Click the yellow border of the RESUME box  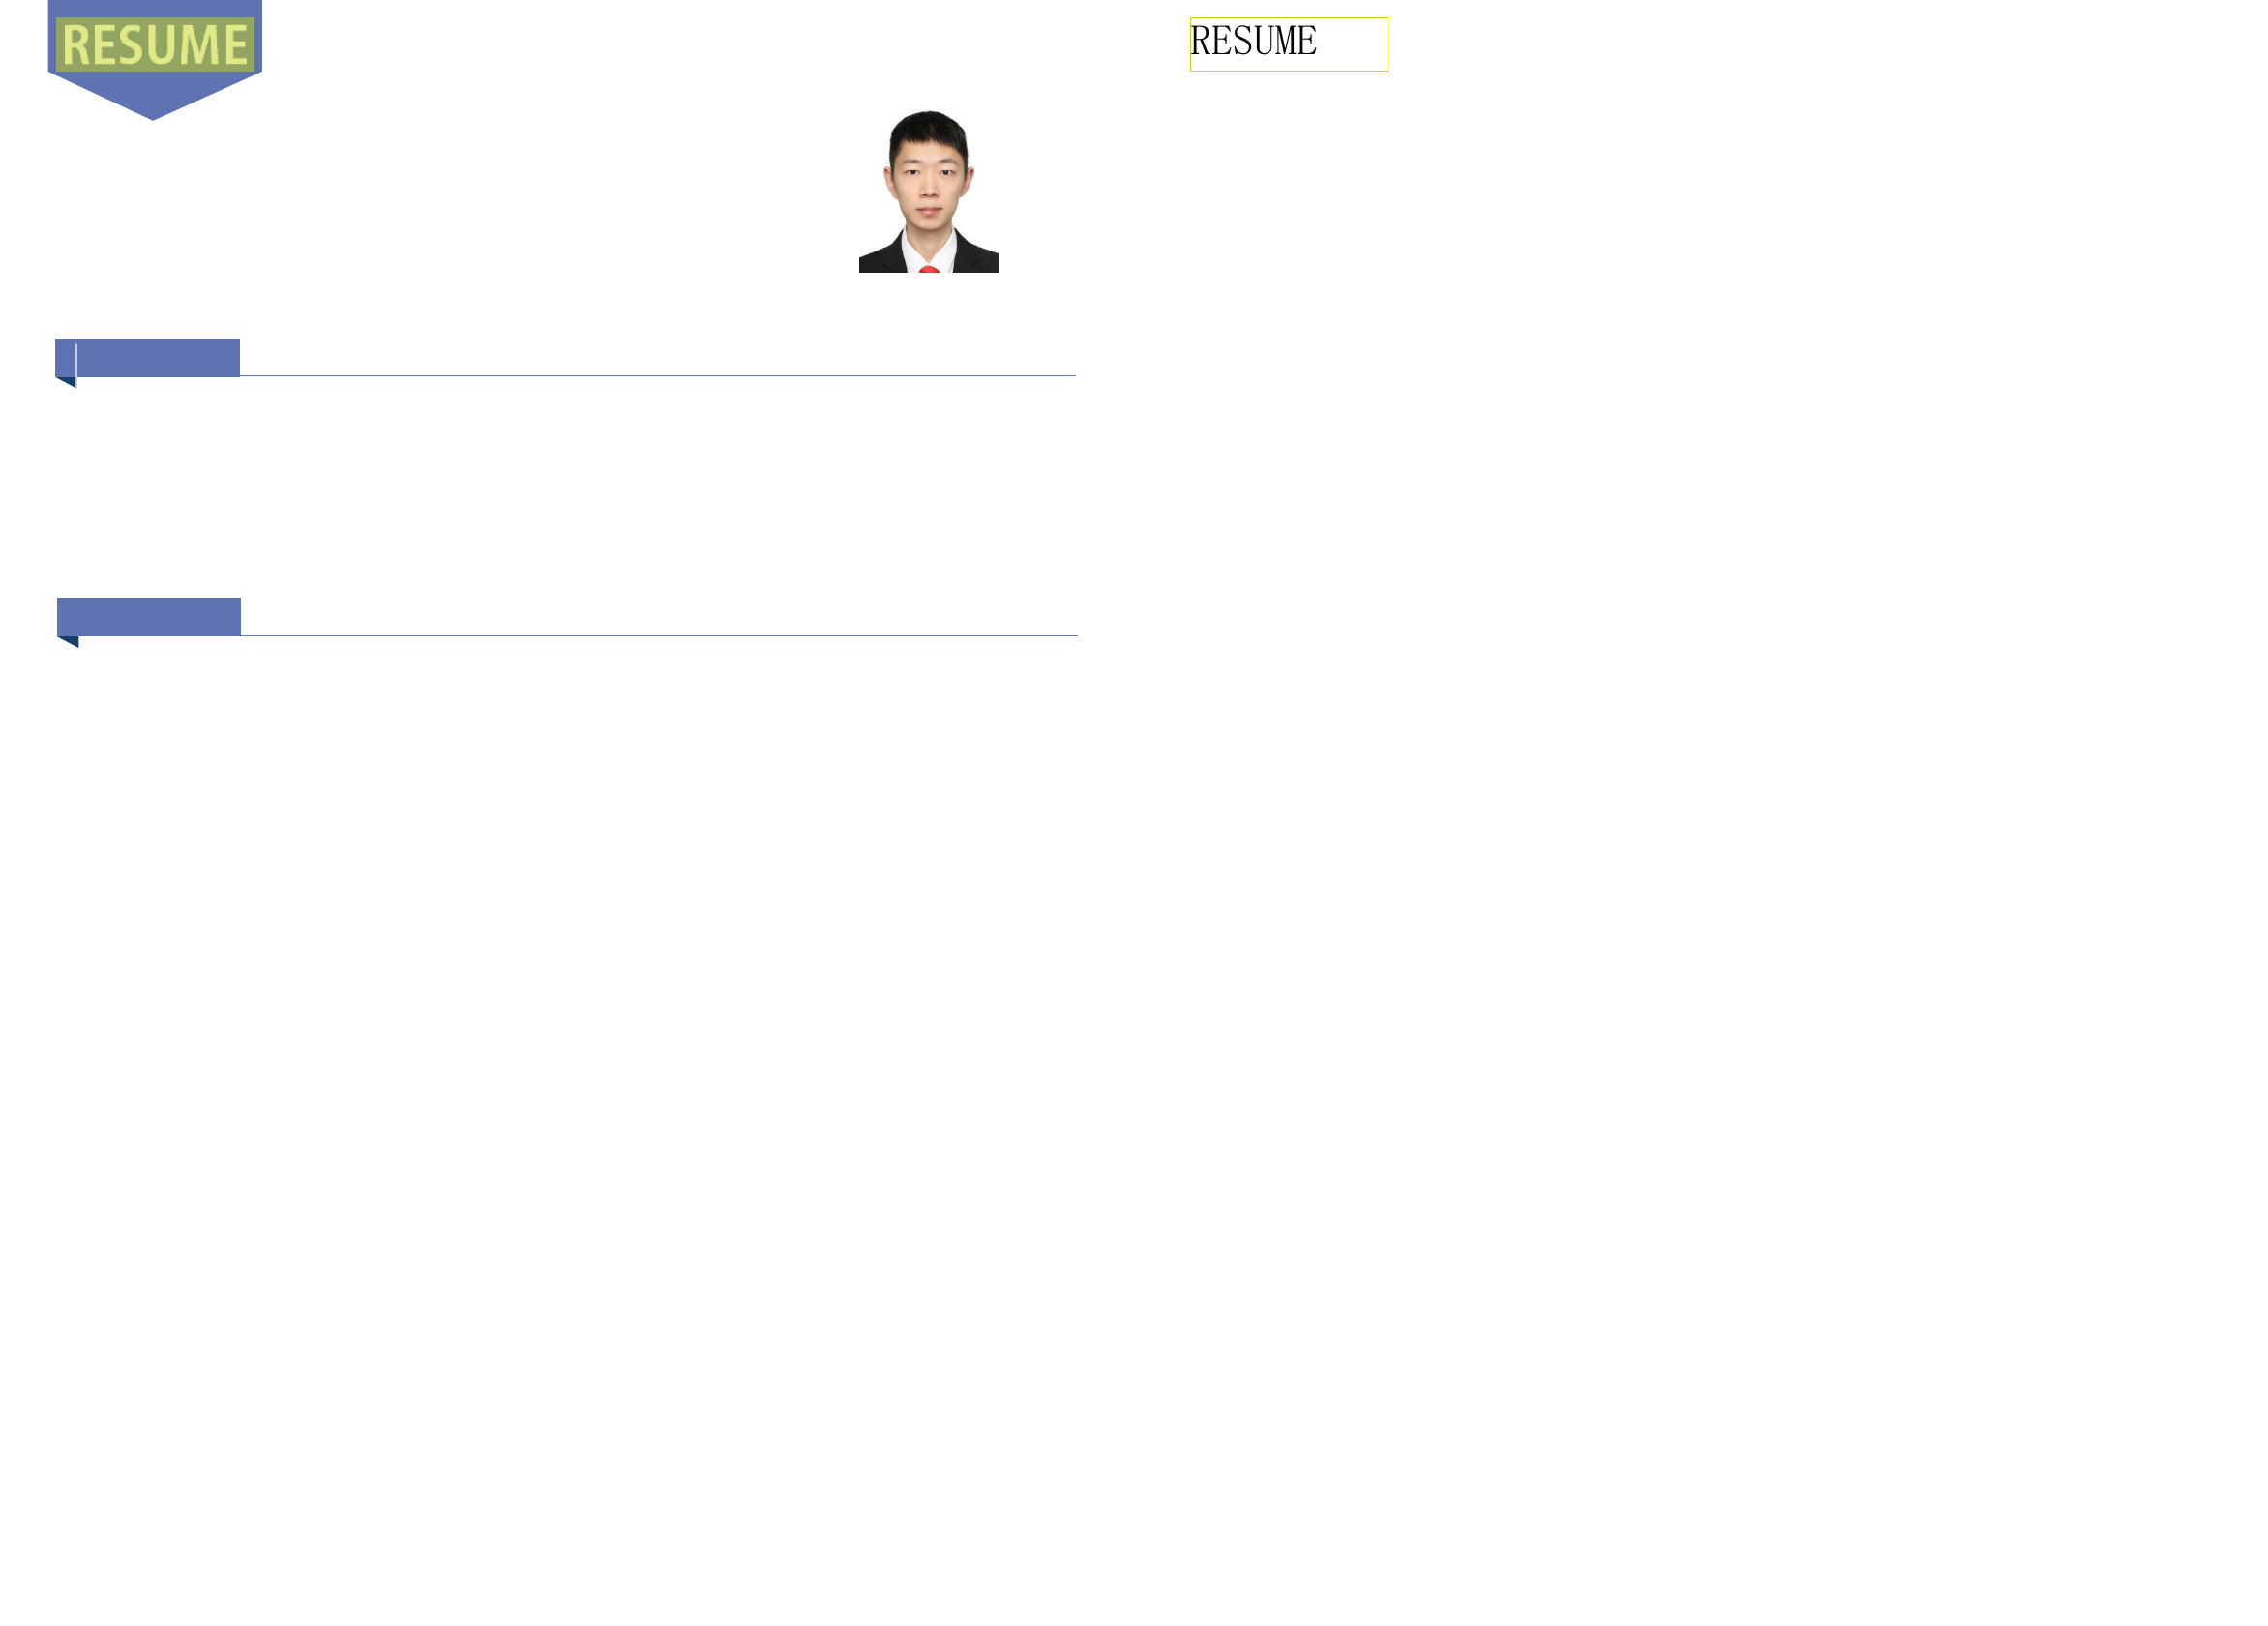click(1289, 18)
